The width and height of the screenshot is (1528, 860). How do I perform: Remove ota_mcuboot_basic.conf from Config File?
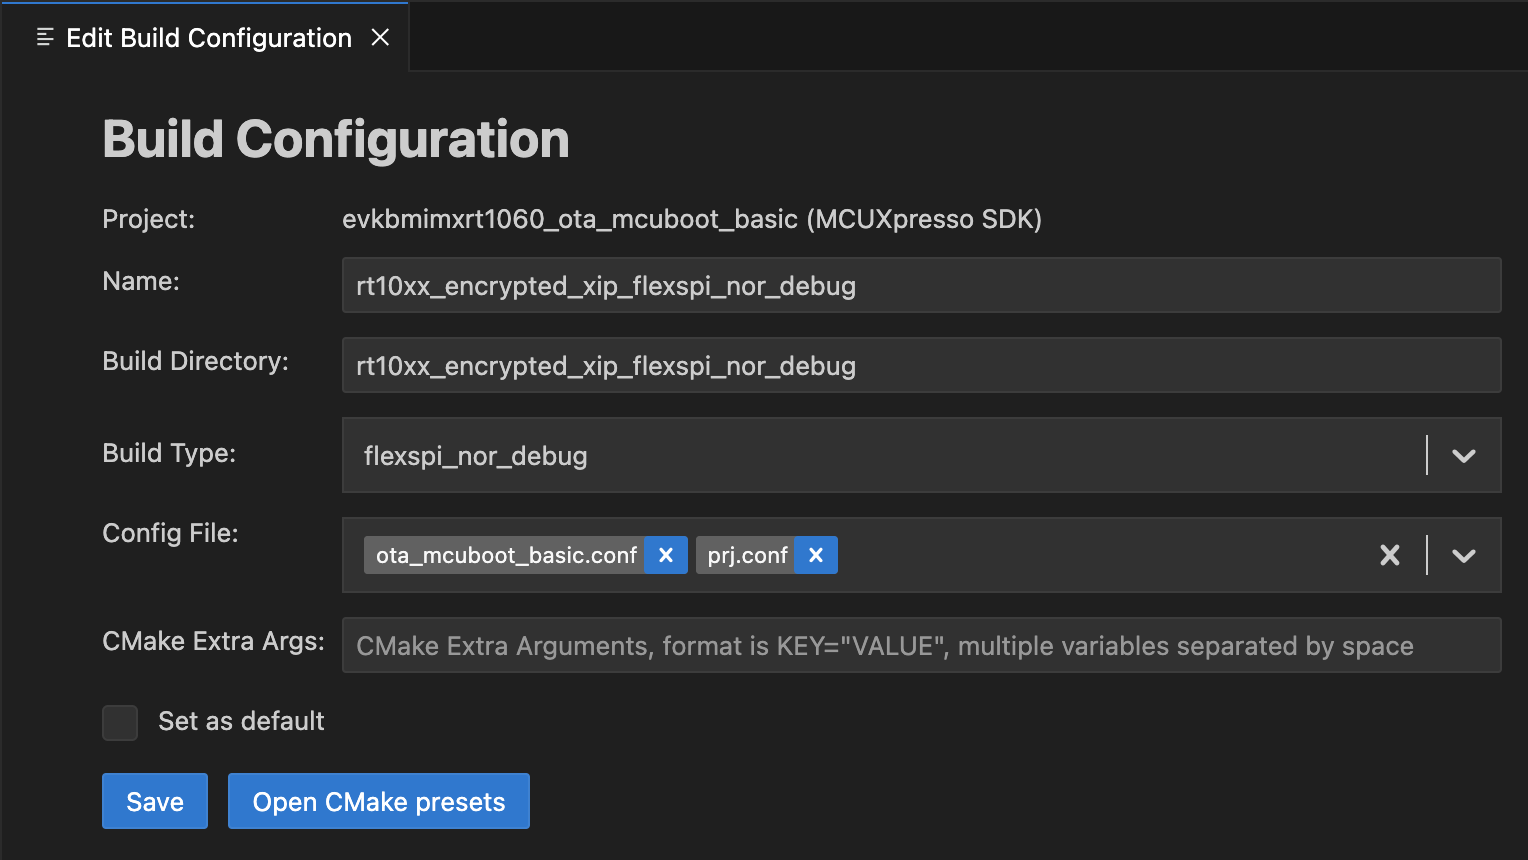666,555
